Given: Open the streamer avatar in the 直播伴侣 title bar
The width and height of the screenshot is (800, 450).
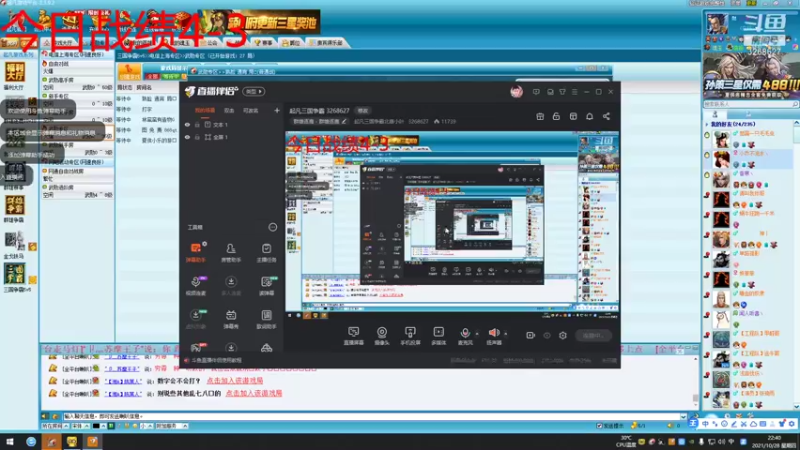Looking at the screenshot, I should (x=516, y=92).
